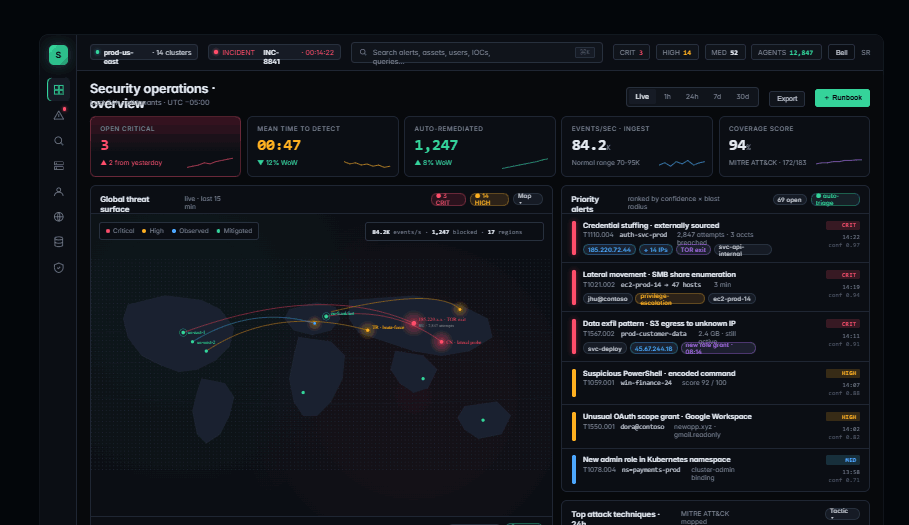This screenshot has width=909, height=525.
Task: Click the 185.220.72.44 IP tag
Action: 609,250
